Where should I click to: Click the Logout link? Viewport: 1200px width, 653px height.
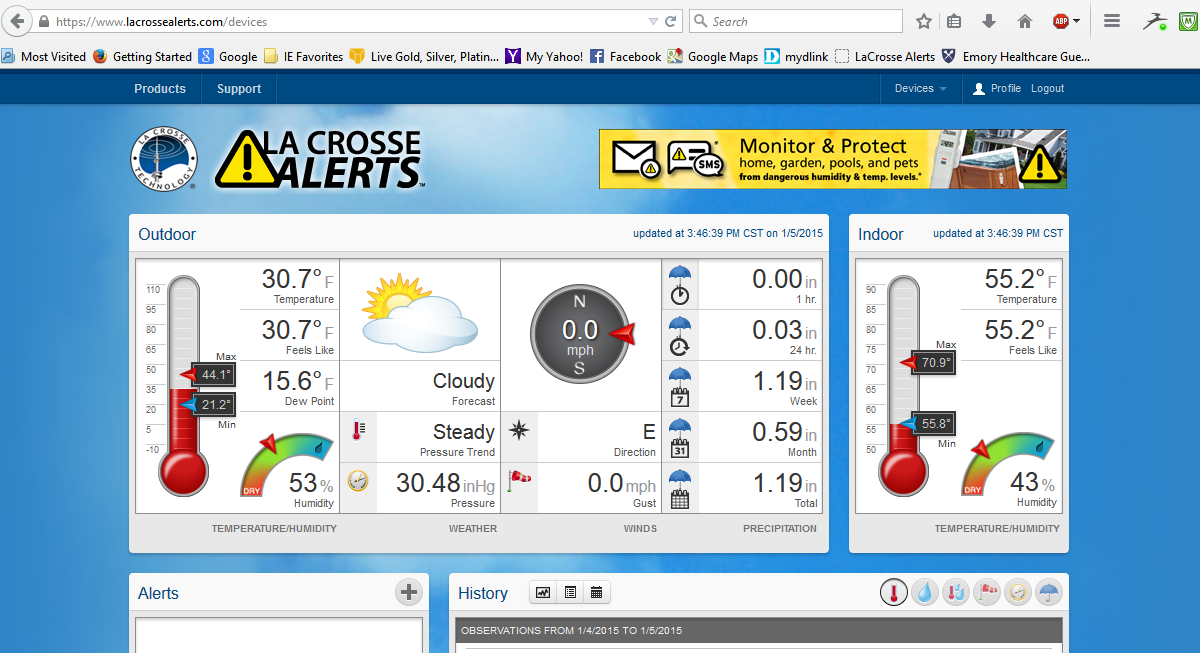(1047, 89)
